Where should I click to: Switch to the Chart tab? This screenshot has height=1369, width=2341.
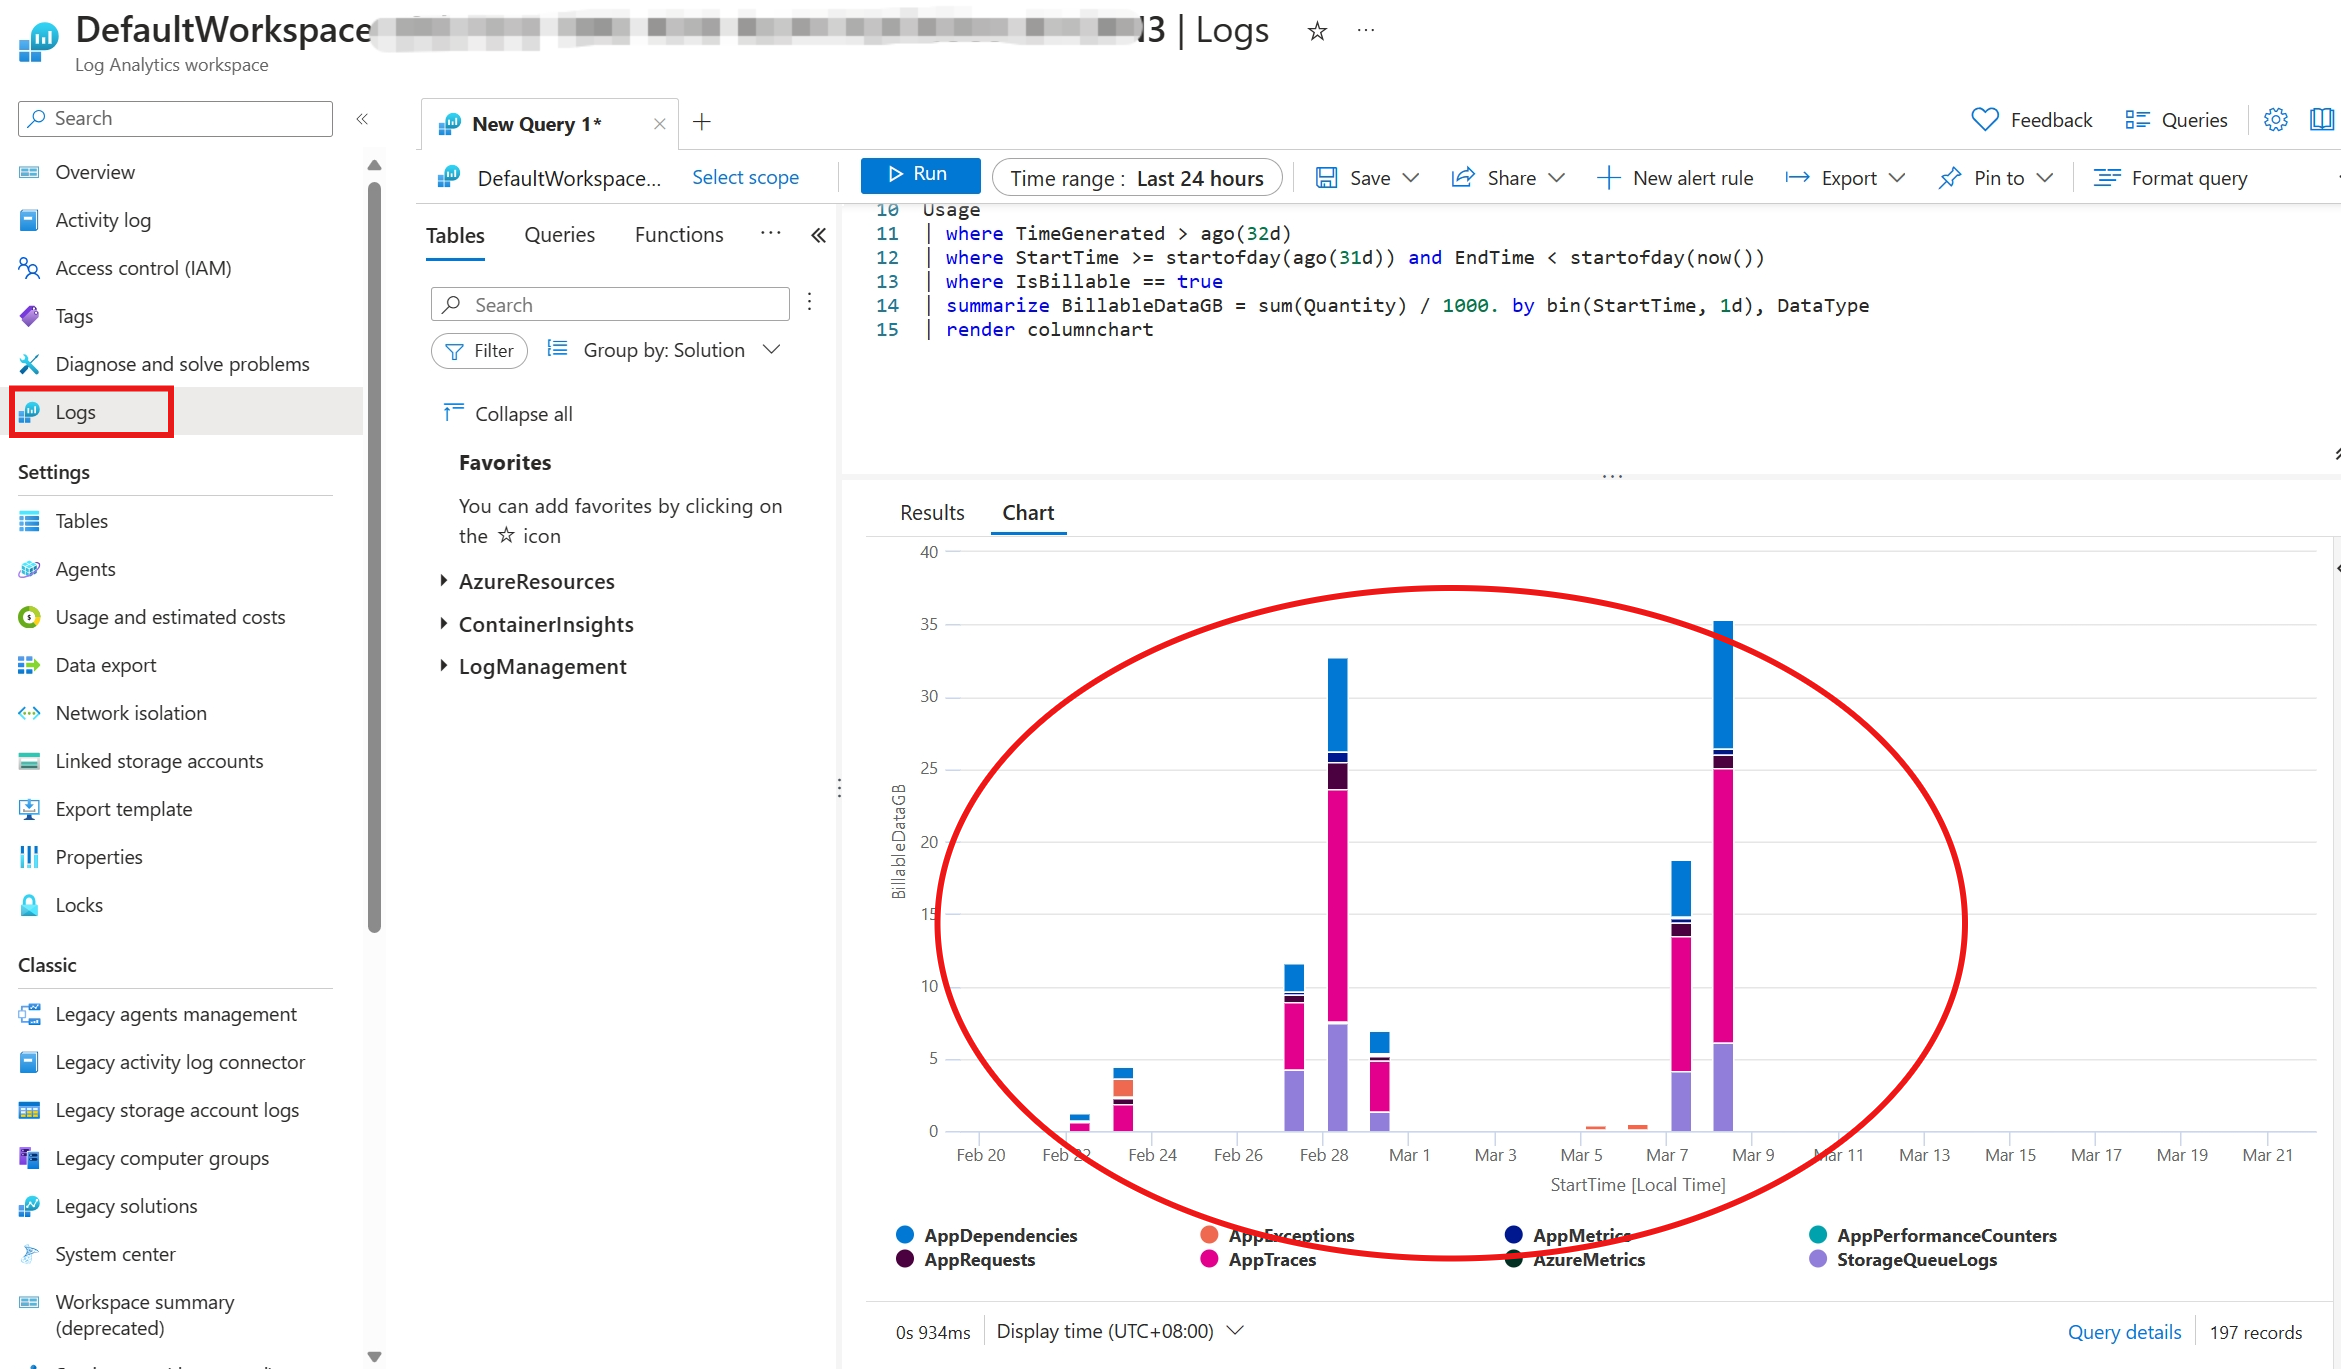coord(1028,512)
